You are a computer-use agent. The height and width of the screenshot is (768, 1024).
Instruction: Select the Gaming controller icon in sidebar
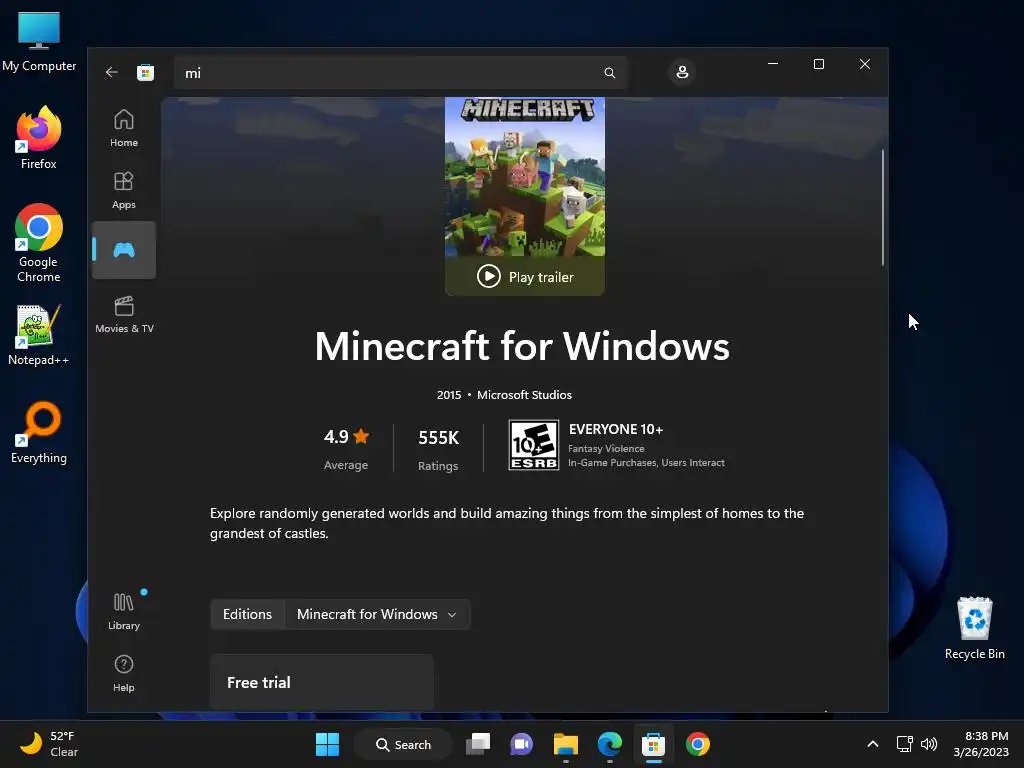(123, 250)
